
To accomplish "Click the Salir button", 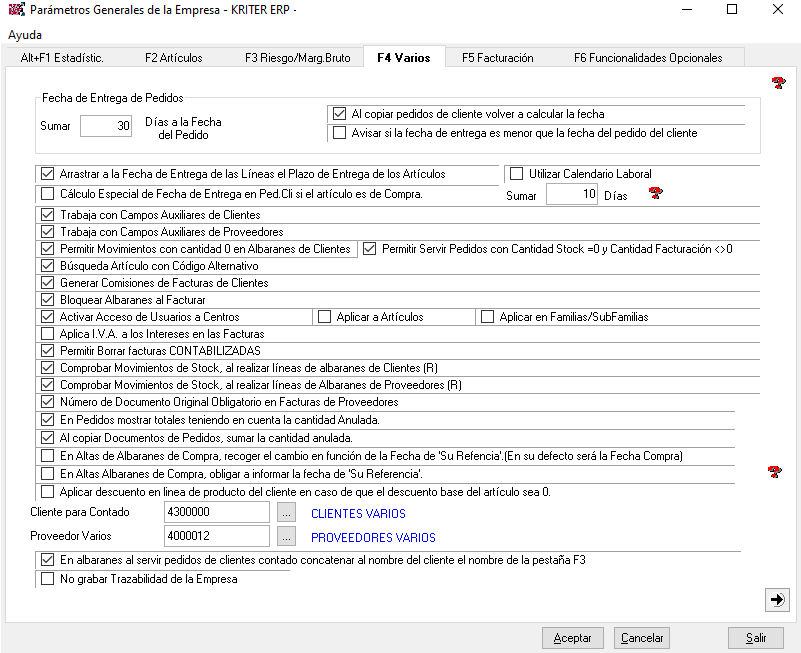I will click(755, 638).
